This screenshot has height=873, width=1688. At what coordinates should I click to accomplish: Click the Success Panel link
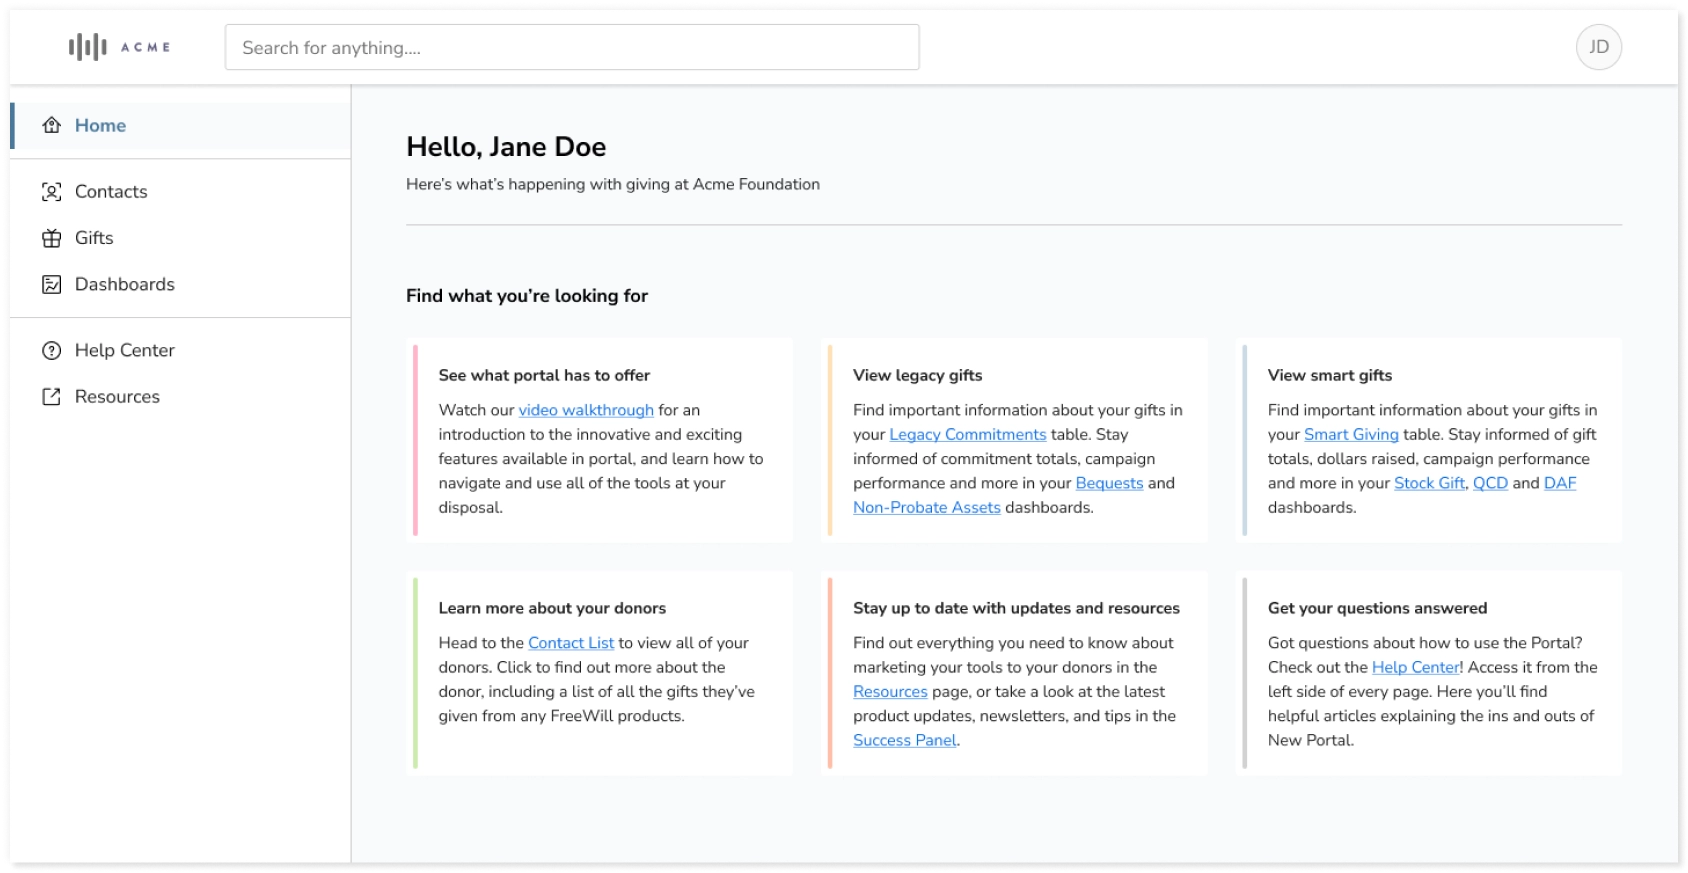pyautogui.click(x=904, y=740)
